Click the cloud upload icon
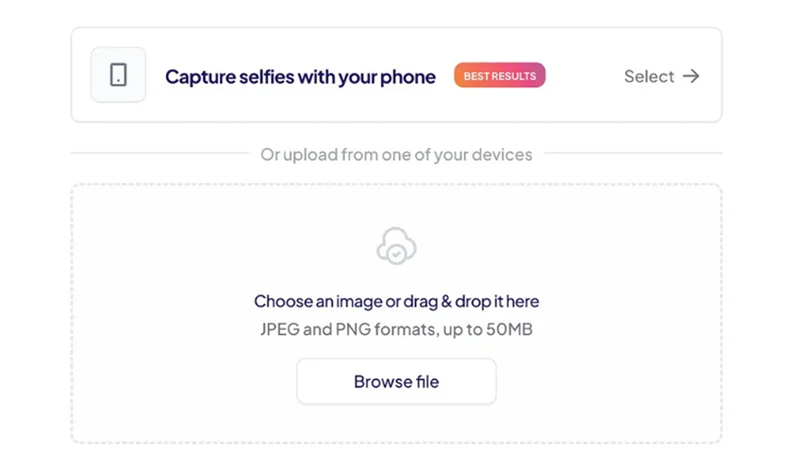 396,246
